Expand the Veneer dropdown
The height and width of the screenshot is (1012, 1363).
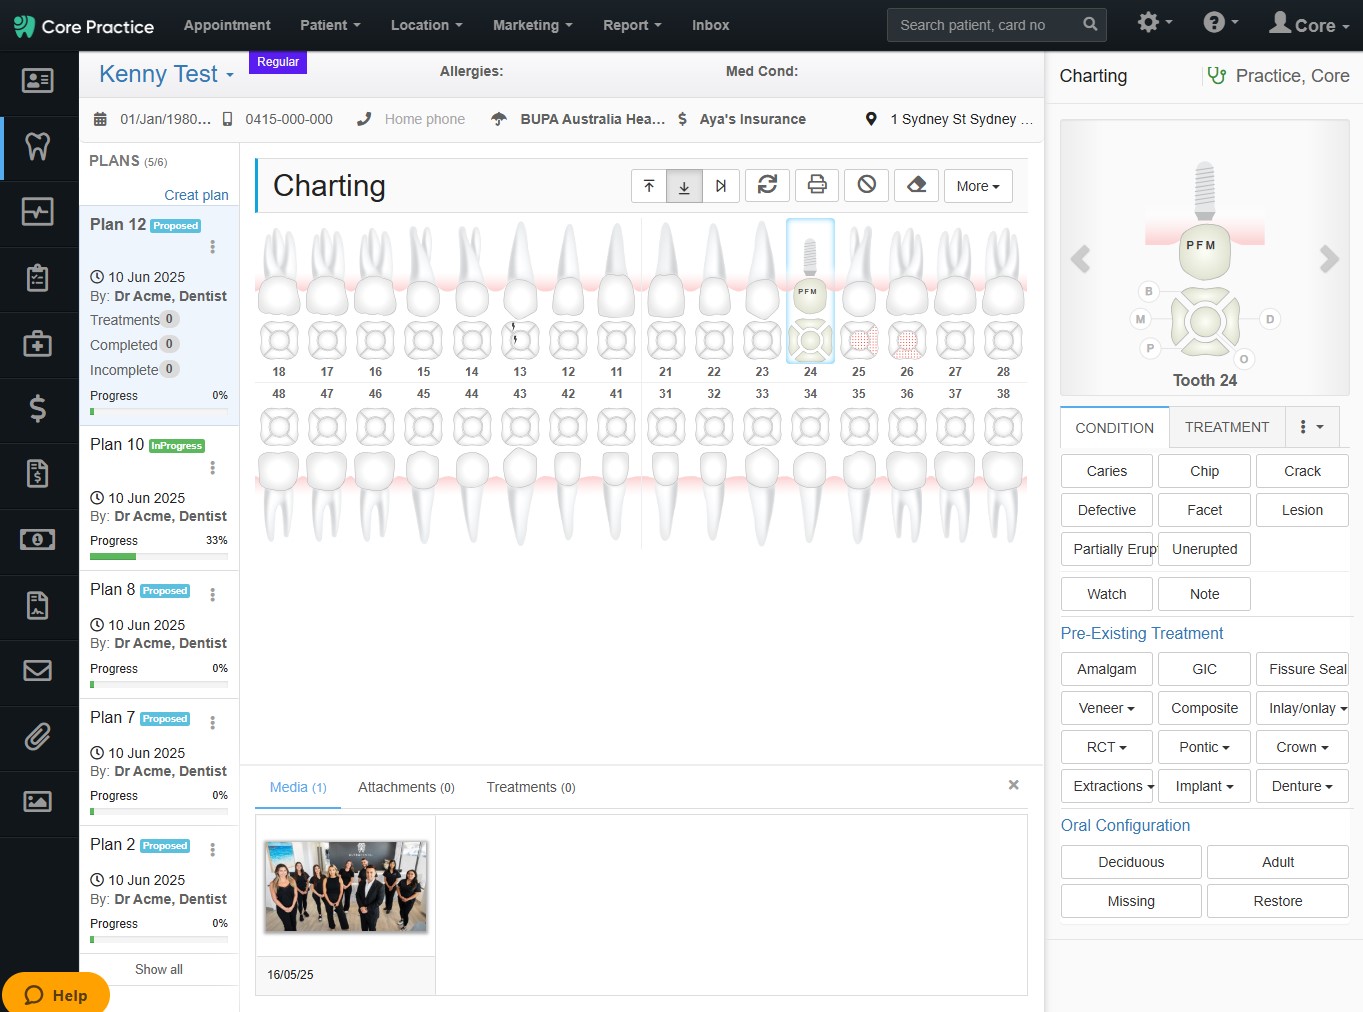(x=1107, y=708)
